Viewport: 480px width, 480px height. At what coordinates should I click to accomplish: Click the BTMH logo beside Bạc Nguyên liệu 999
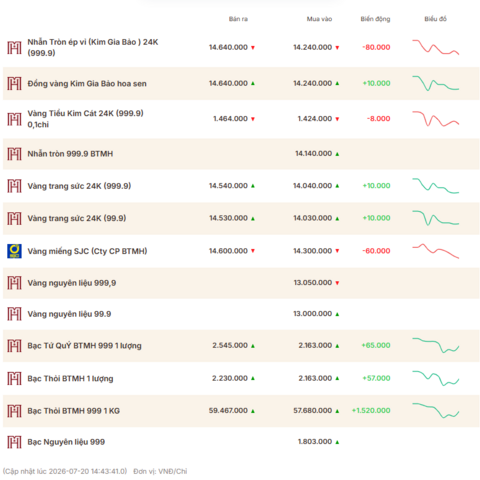click(x=14, y=442)
